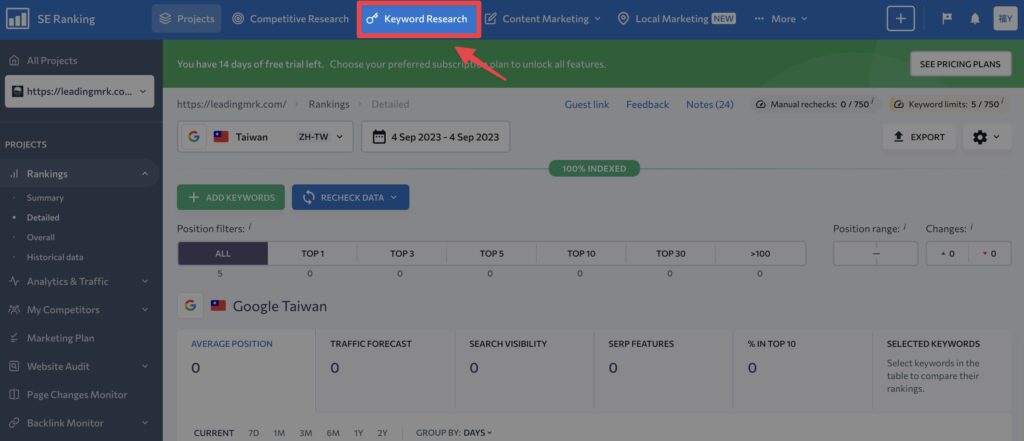The width and height of the screenshot is (1024, 441).
Task: Click Recheck Data button
Action: [x=351, y=197]
